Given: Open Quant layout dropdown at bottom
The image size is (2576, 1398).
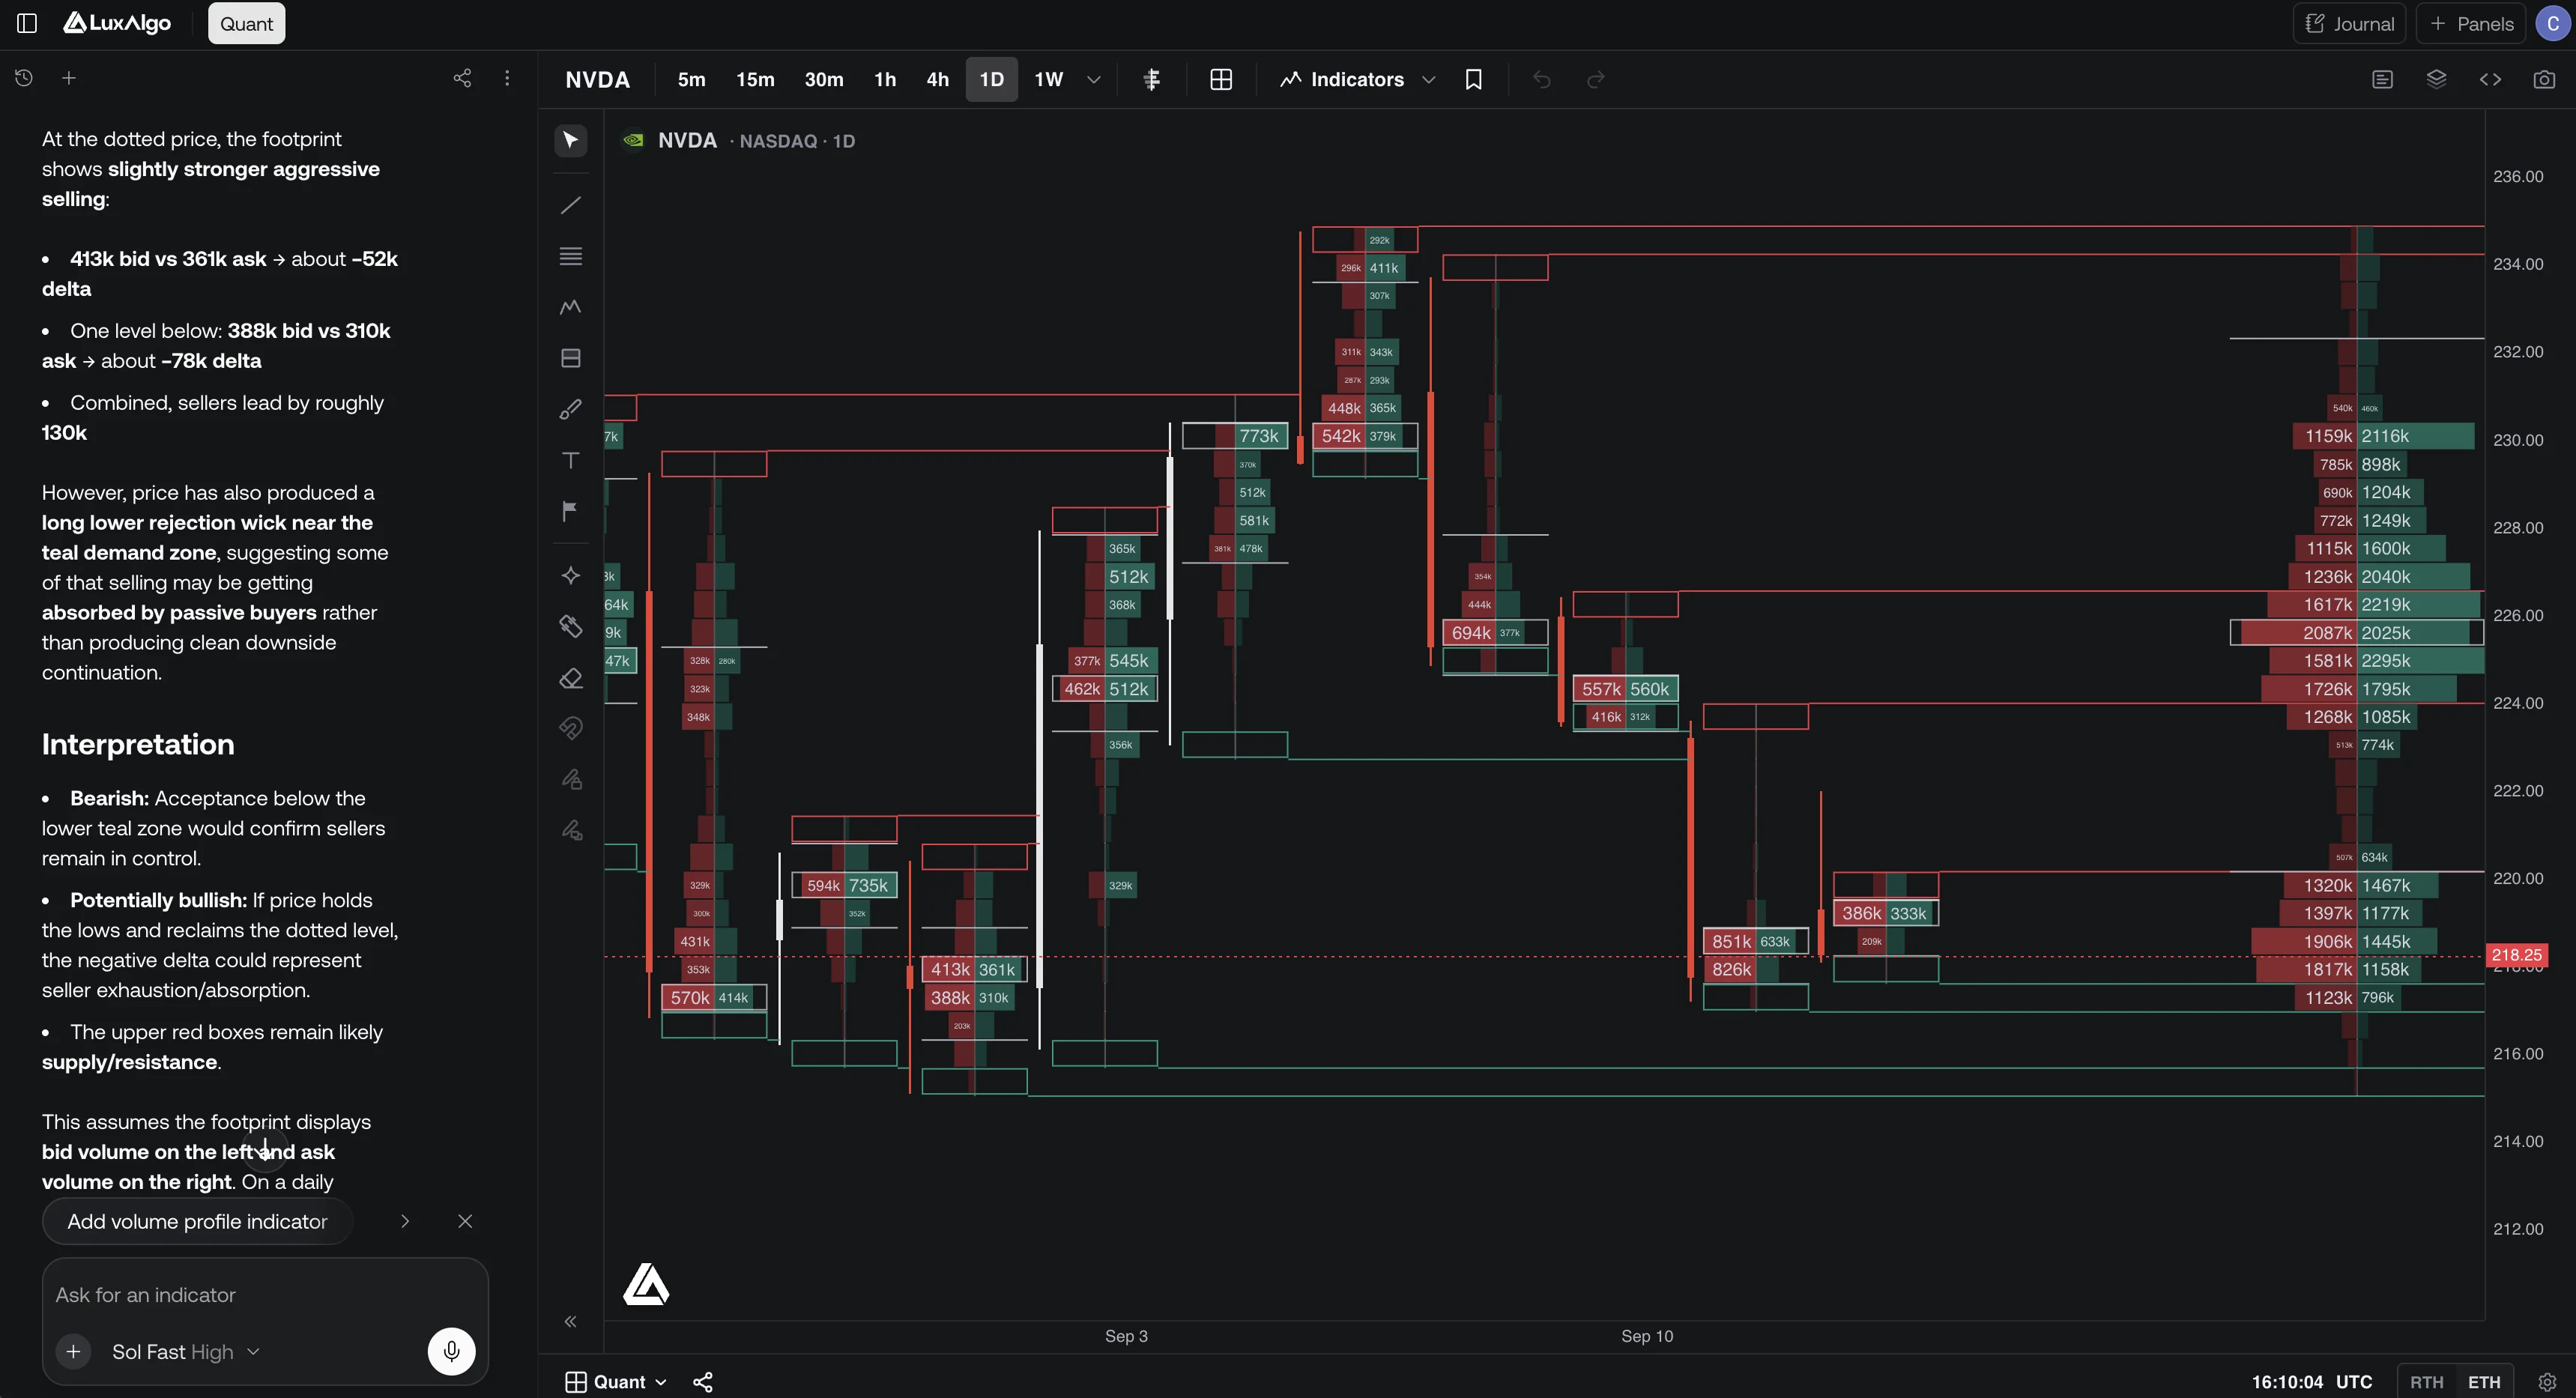Looking at the screenshot, I should tap(616, 1381).
